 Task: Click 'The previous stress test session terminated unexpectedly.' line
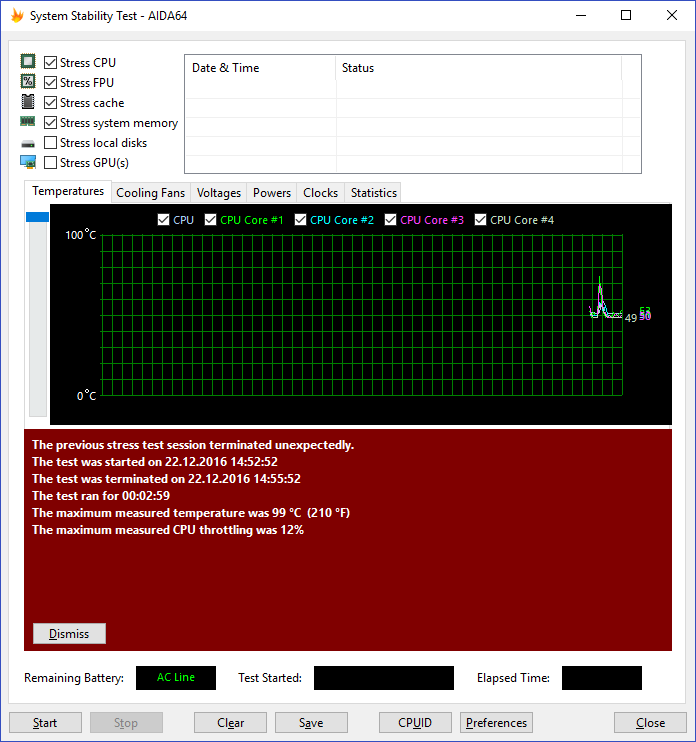click(x=193, y=445)
